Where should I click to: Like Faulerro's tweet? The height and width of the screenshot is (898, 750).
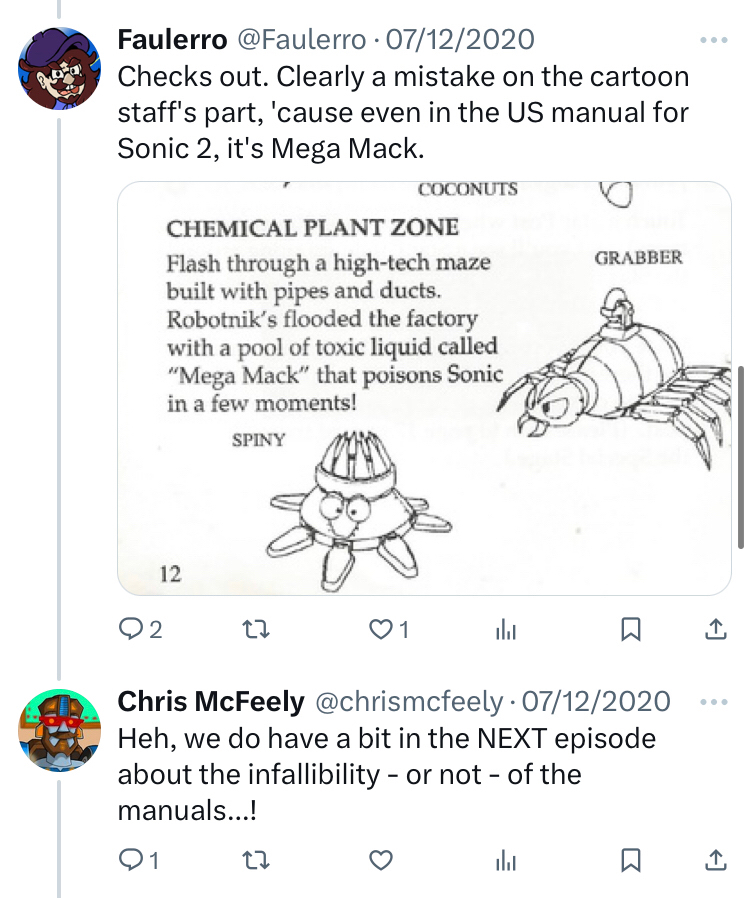380,629
